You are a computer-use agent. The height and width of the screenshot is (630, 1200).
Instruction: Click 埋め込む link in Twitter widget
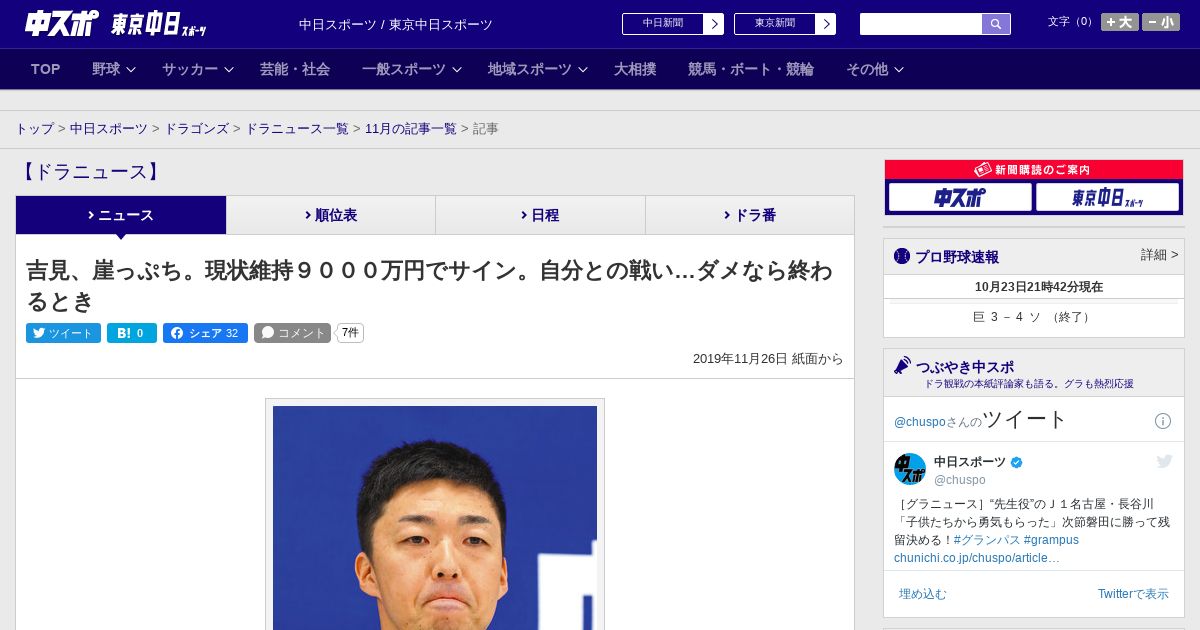[922, 594]
